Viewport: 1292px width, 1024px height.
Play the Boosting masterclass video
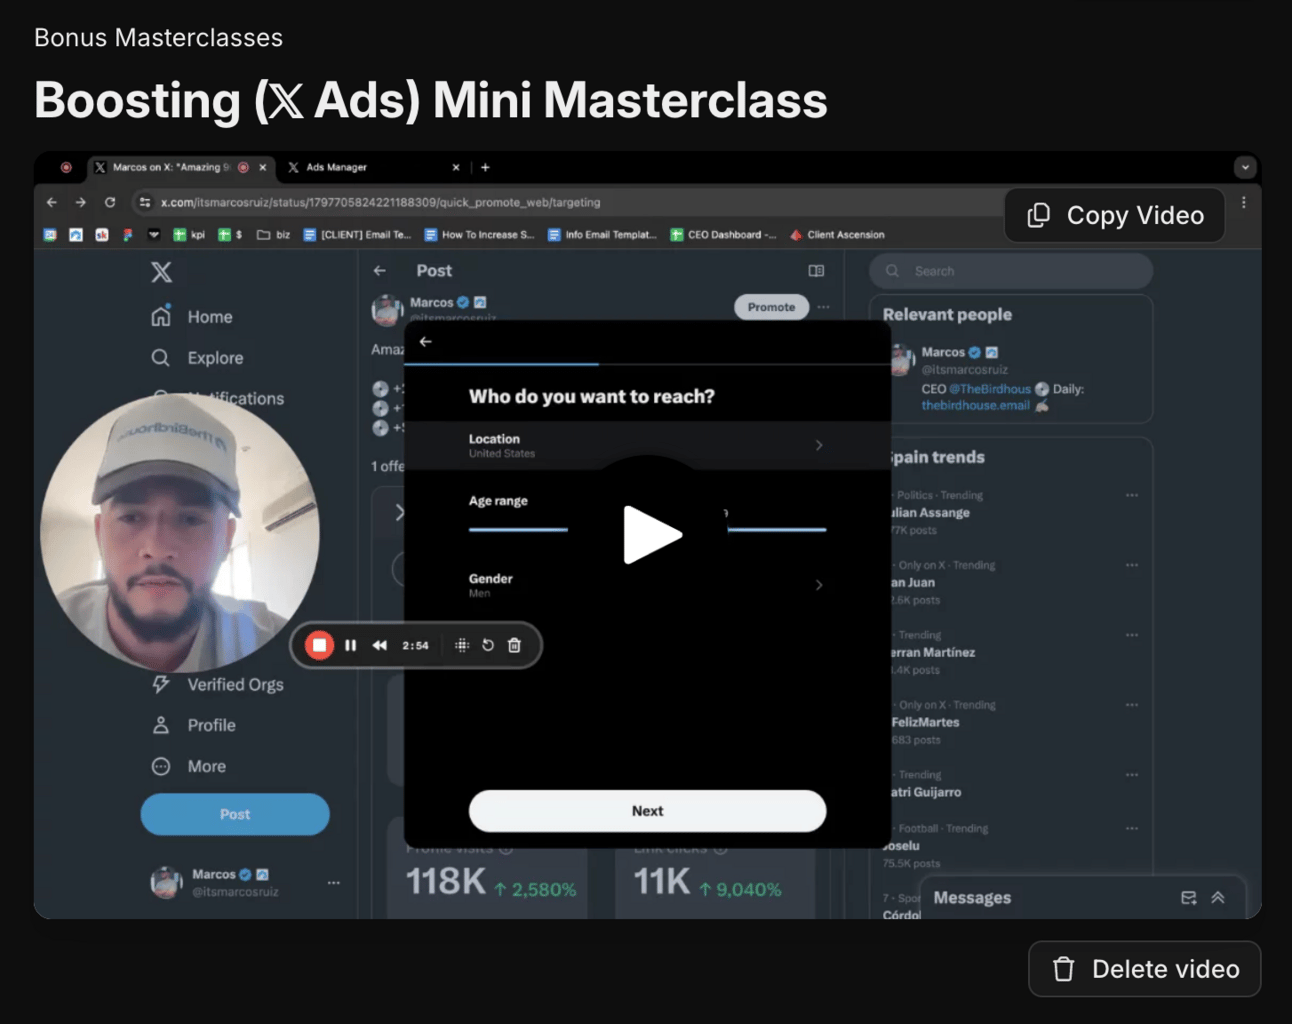click(x=651, y=535)
